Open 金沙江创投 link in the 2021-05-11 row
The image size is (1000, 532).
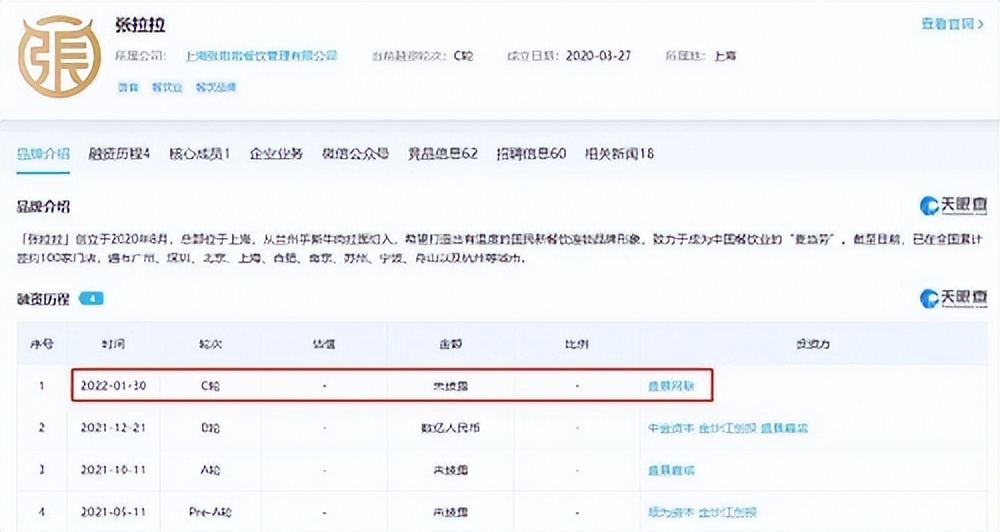pos(727,512)
